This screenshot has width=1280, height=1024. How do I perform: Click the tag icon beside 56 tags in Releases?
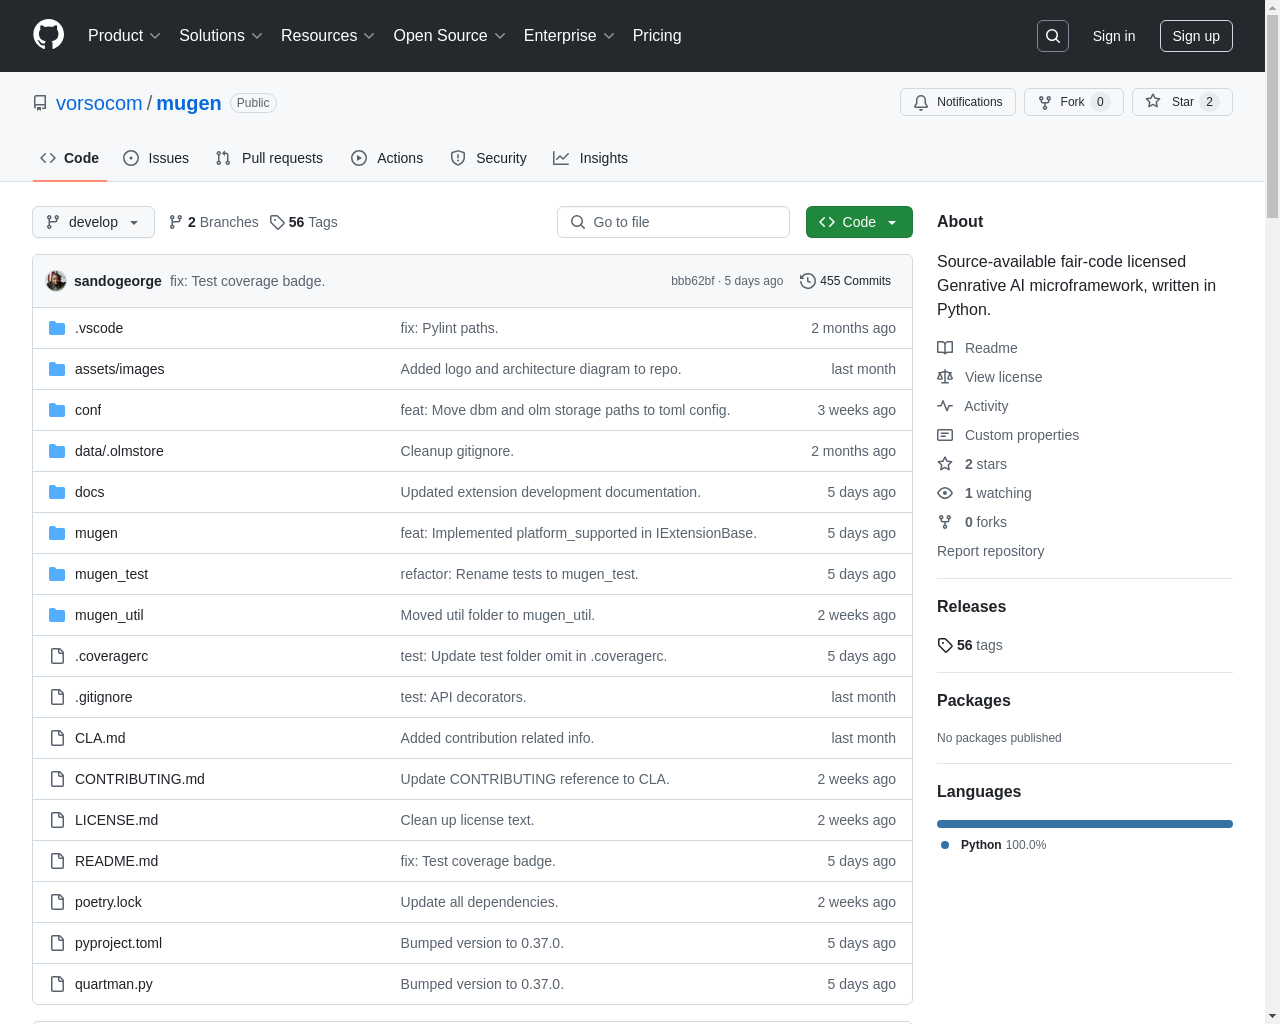click(945, 645)
